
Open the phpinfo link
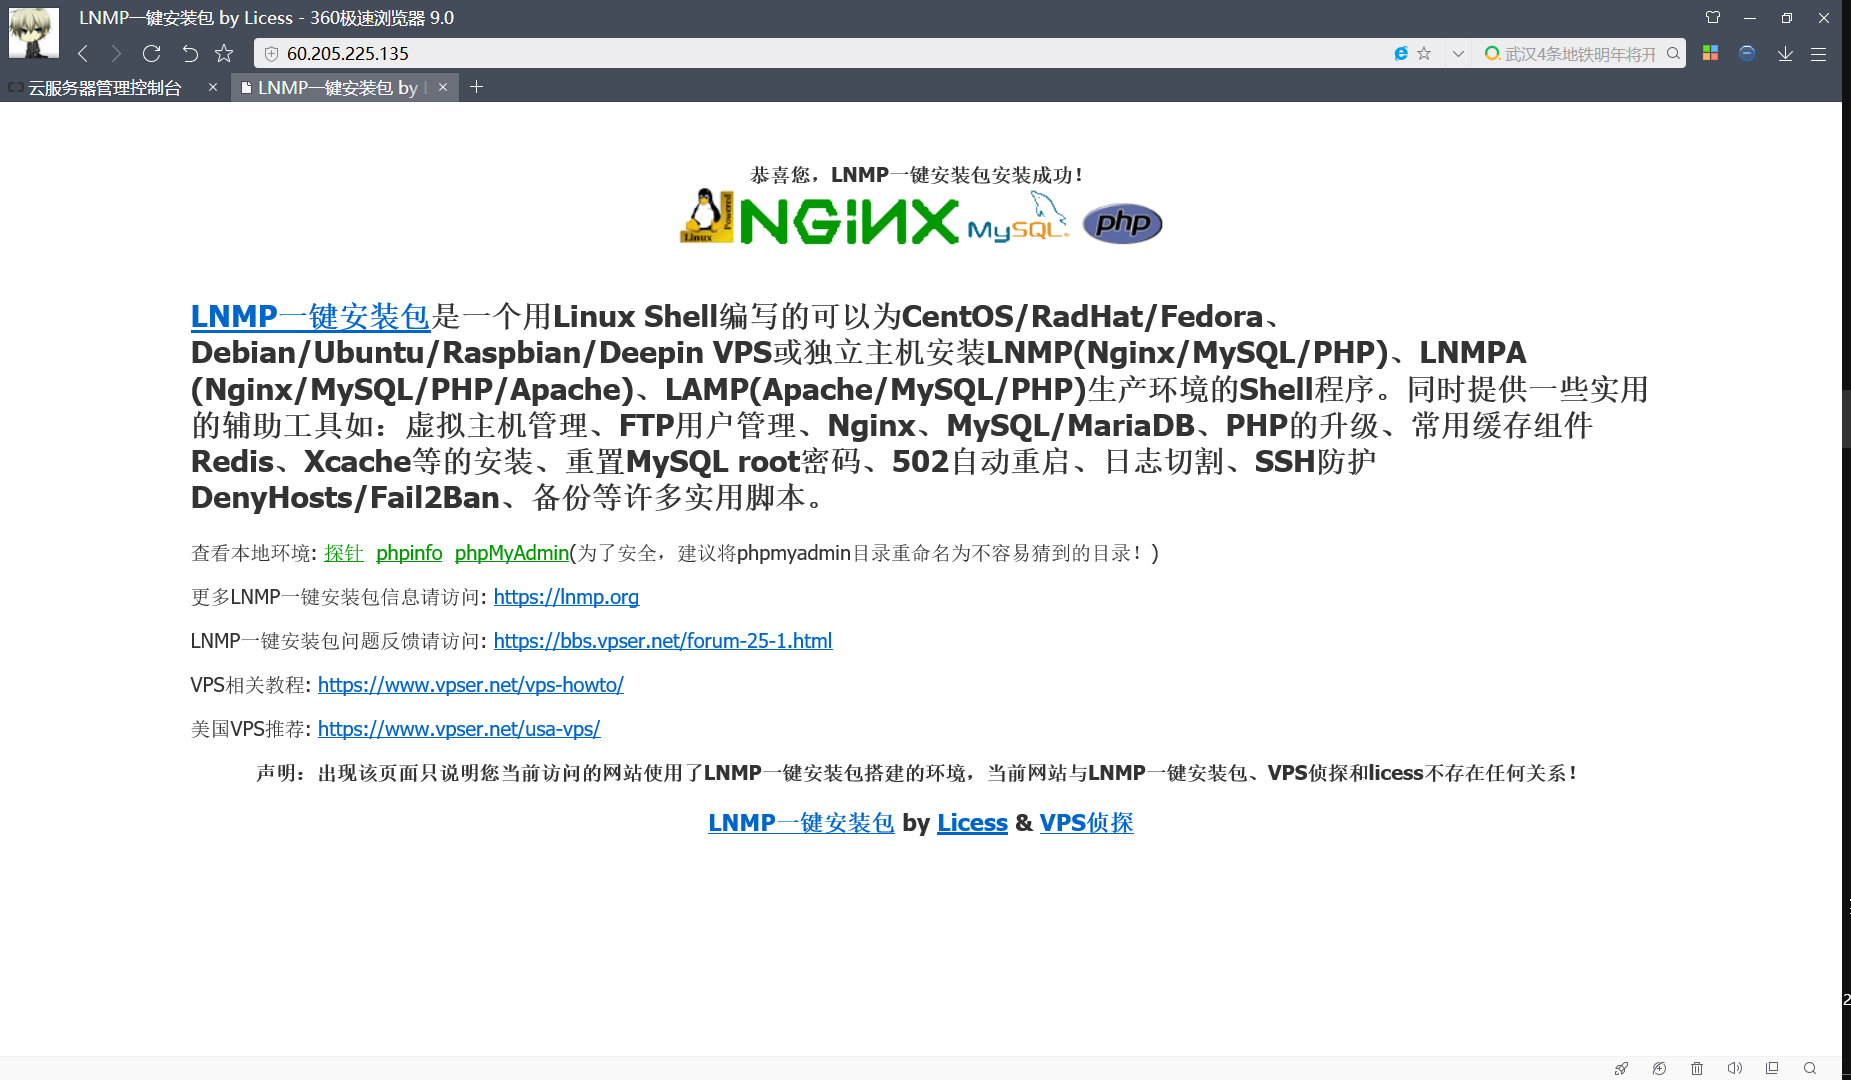(x=409, y=553)
